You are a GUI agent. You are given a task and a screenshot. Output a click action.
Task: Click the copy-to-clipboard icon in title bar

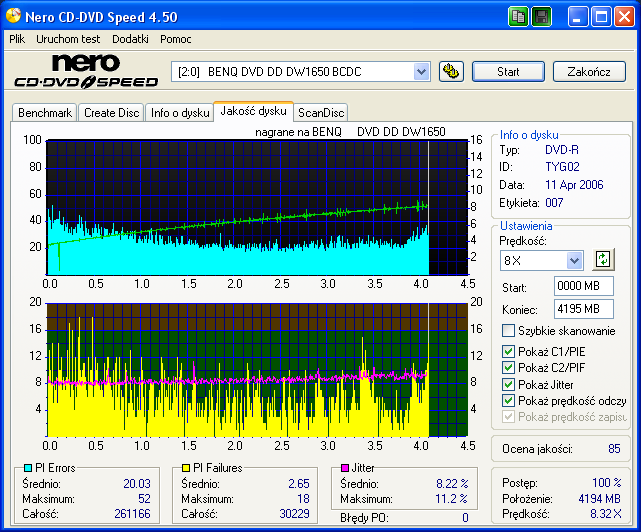(518, 17)
